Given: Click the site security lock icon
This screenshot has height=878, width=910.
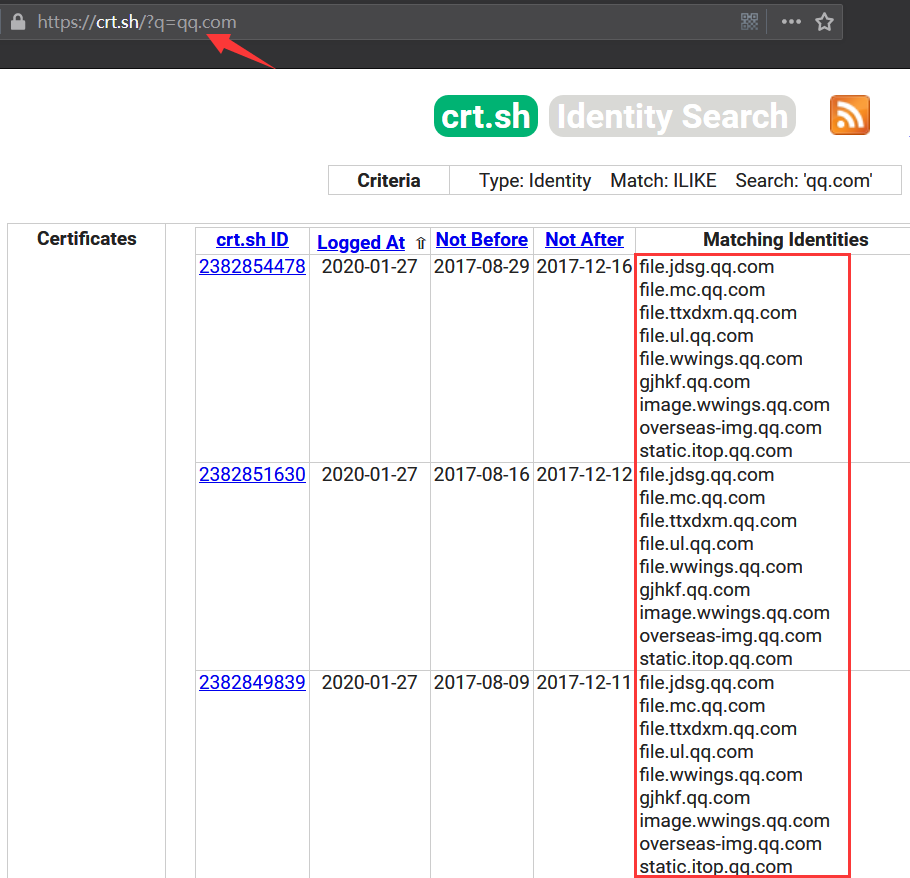Looking at the screenshot, I should click(x=18, y=22).
